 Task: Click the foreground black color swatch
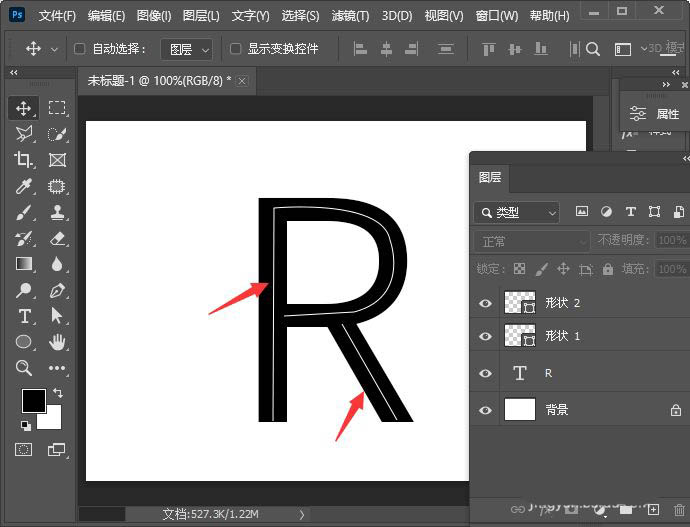coord(33,400)
